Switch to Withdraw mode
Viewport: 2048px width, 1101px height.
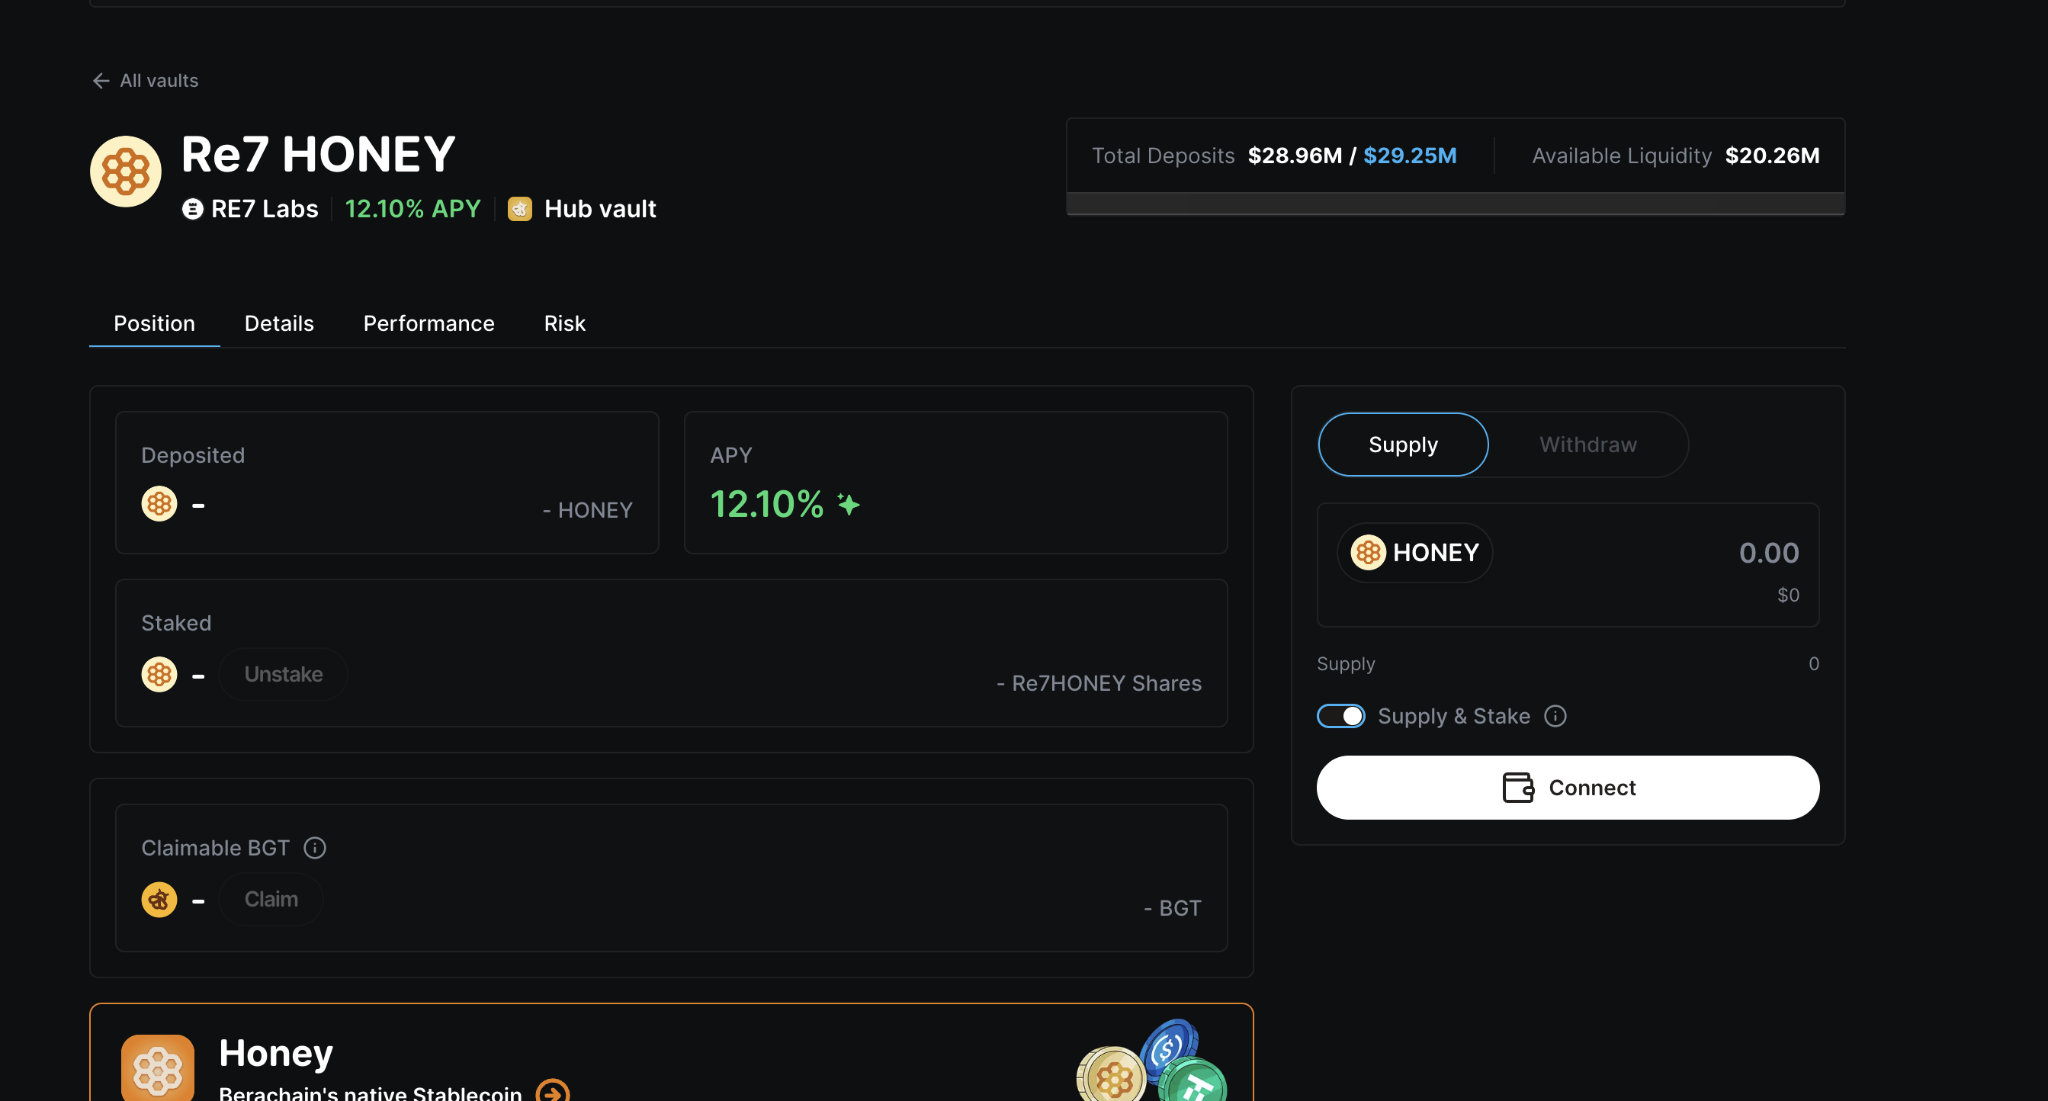tap(1588, 445)
